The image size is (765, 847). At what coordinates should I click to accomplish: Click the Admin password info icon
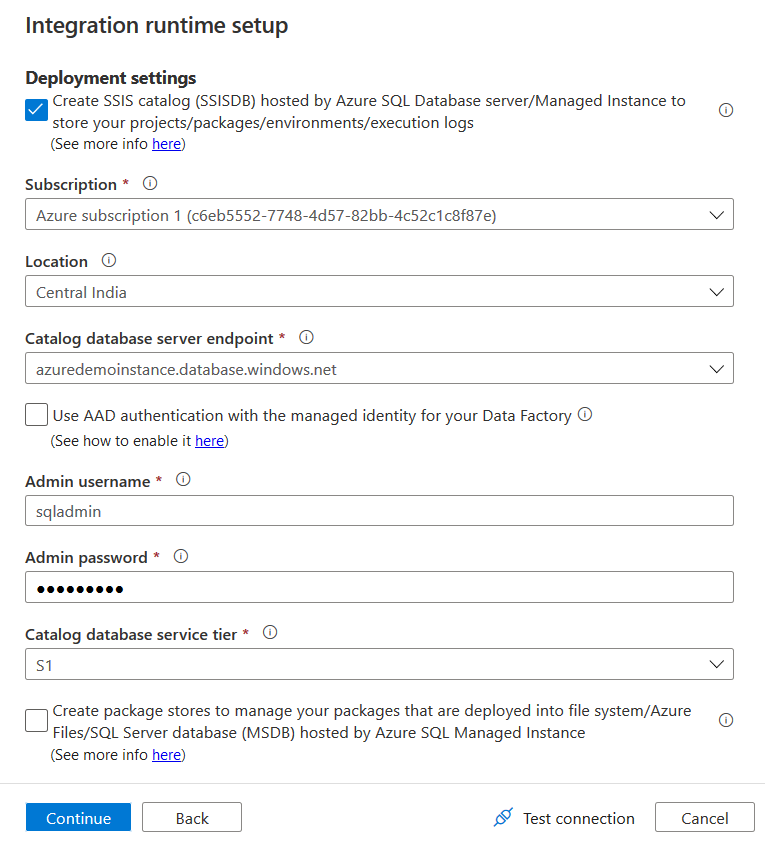(180, 556)
